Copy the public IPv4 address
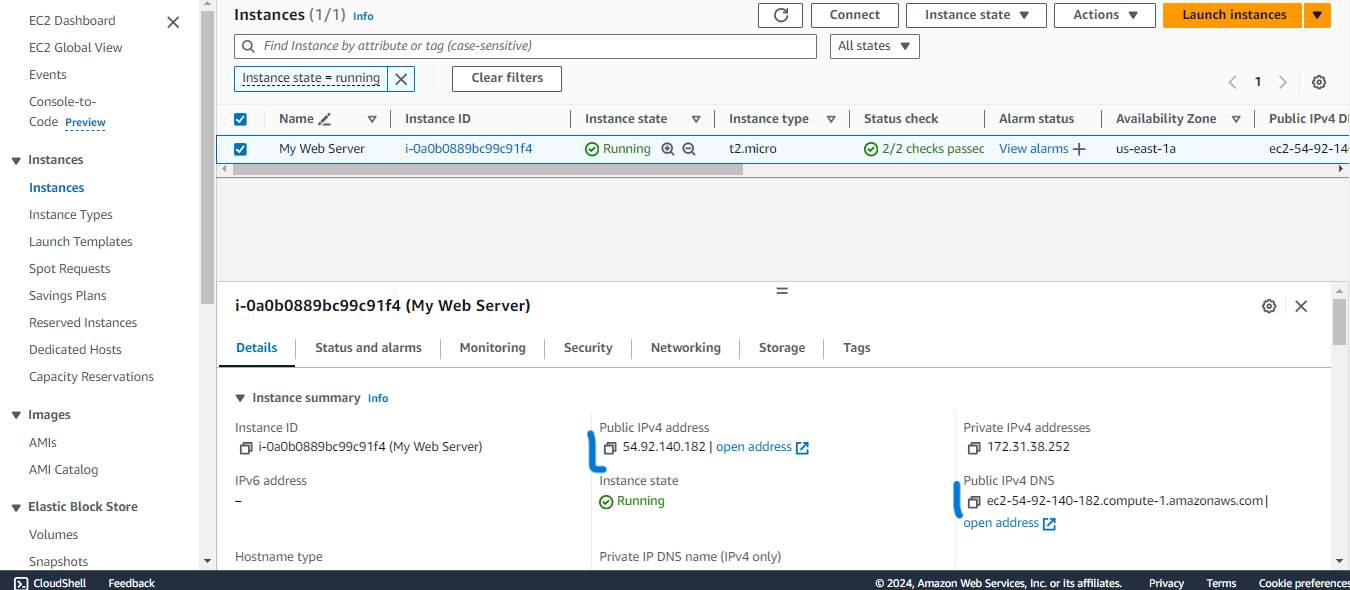This screenshot has height=590, width=1350. point(611,446)
